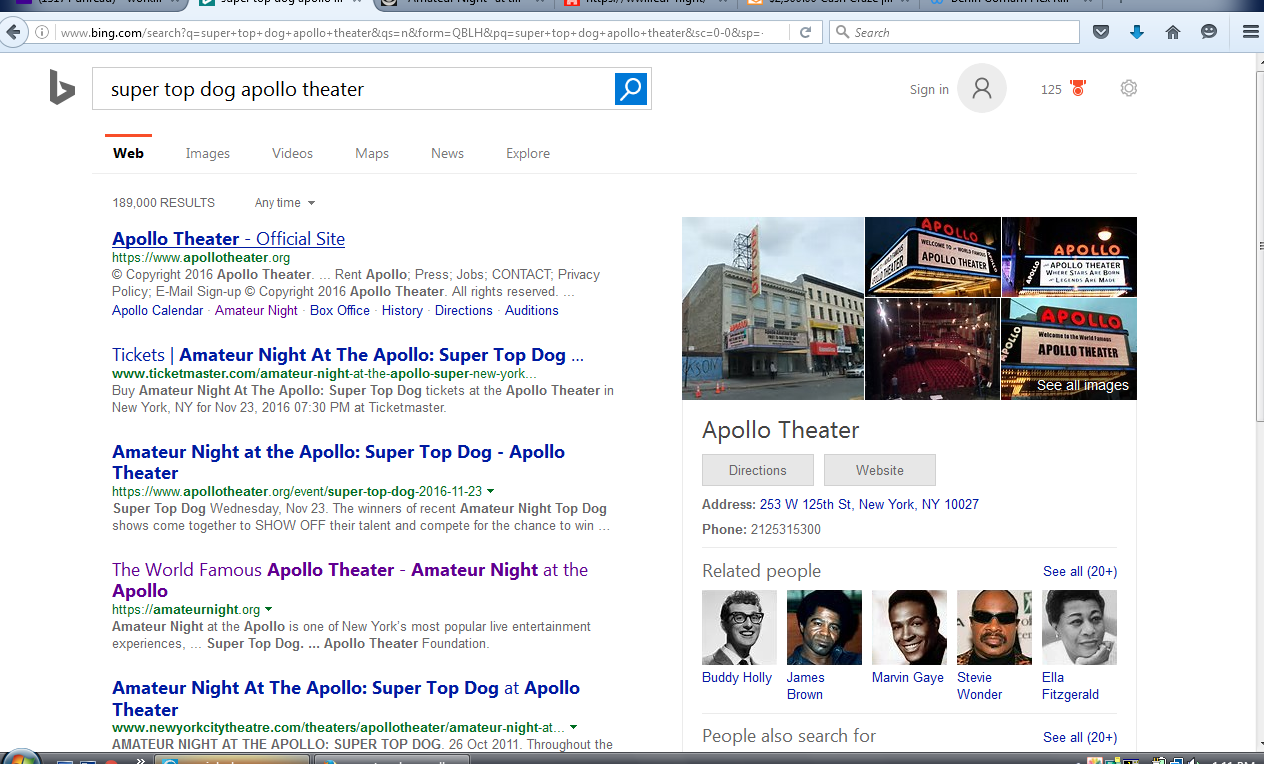Click the search magnifier in Firefox search box
Viewport: 1264px width, 764px height.
click(842, 33)
